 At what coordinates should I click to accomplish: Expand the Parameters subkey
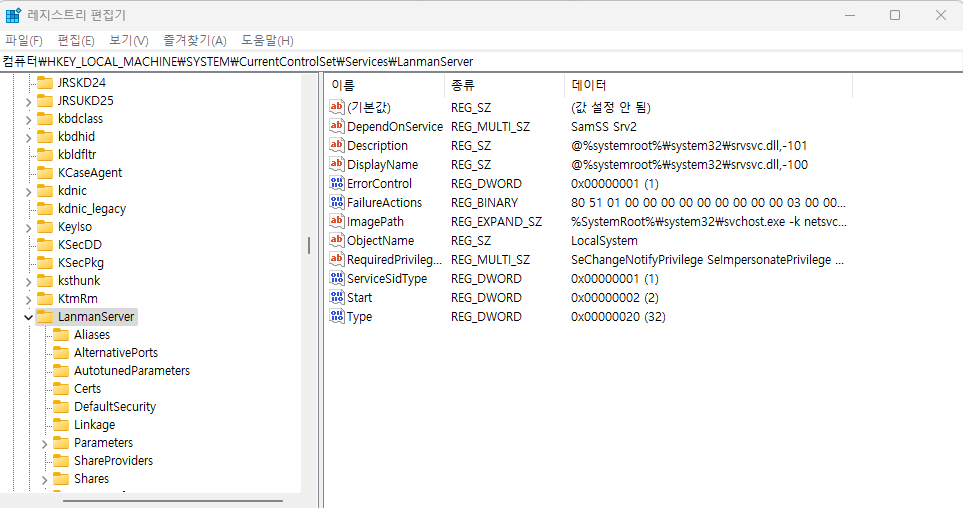pyautogui.click(x=45, y=443)
